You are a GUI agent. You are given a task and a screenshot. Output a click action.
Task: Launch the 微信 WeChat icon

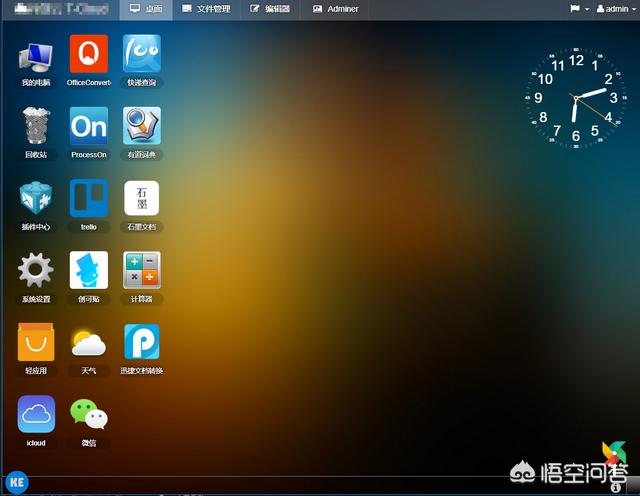coord(89,414)
